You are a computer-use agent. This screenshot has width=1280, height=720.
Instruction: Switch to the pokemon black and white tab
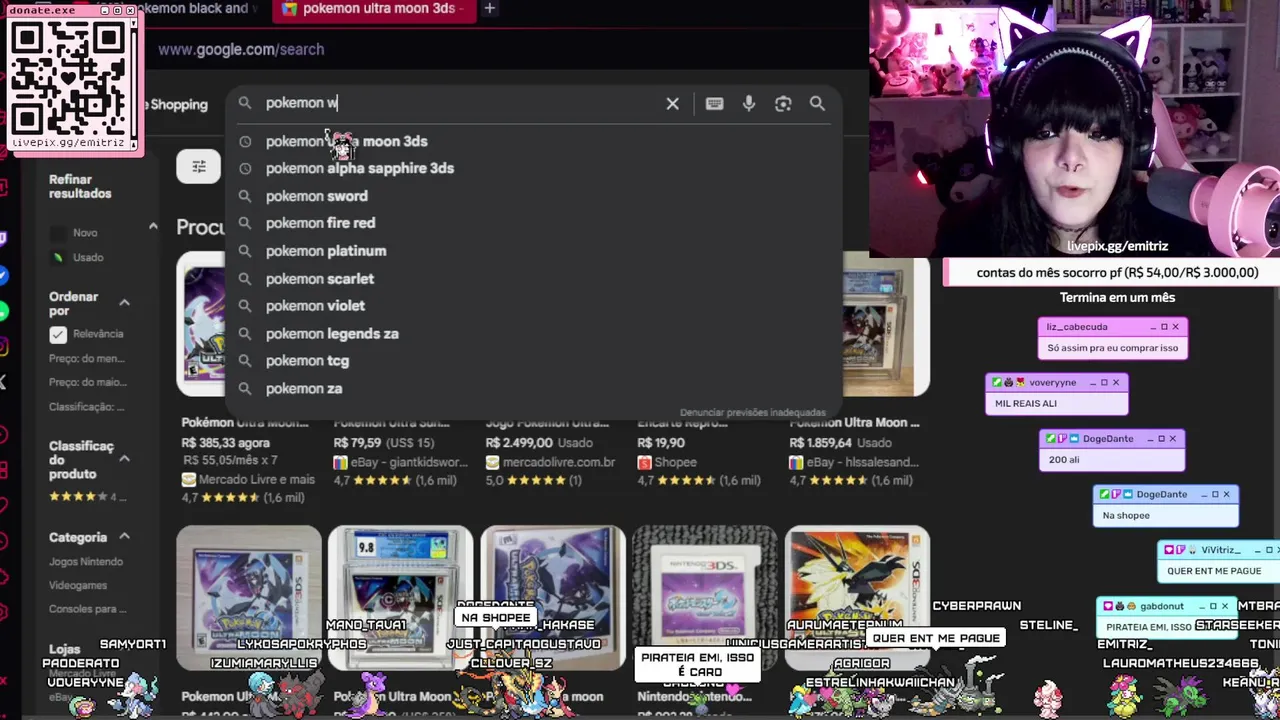198,8
